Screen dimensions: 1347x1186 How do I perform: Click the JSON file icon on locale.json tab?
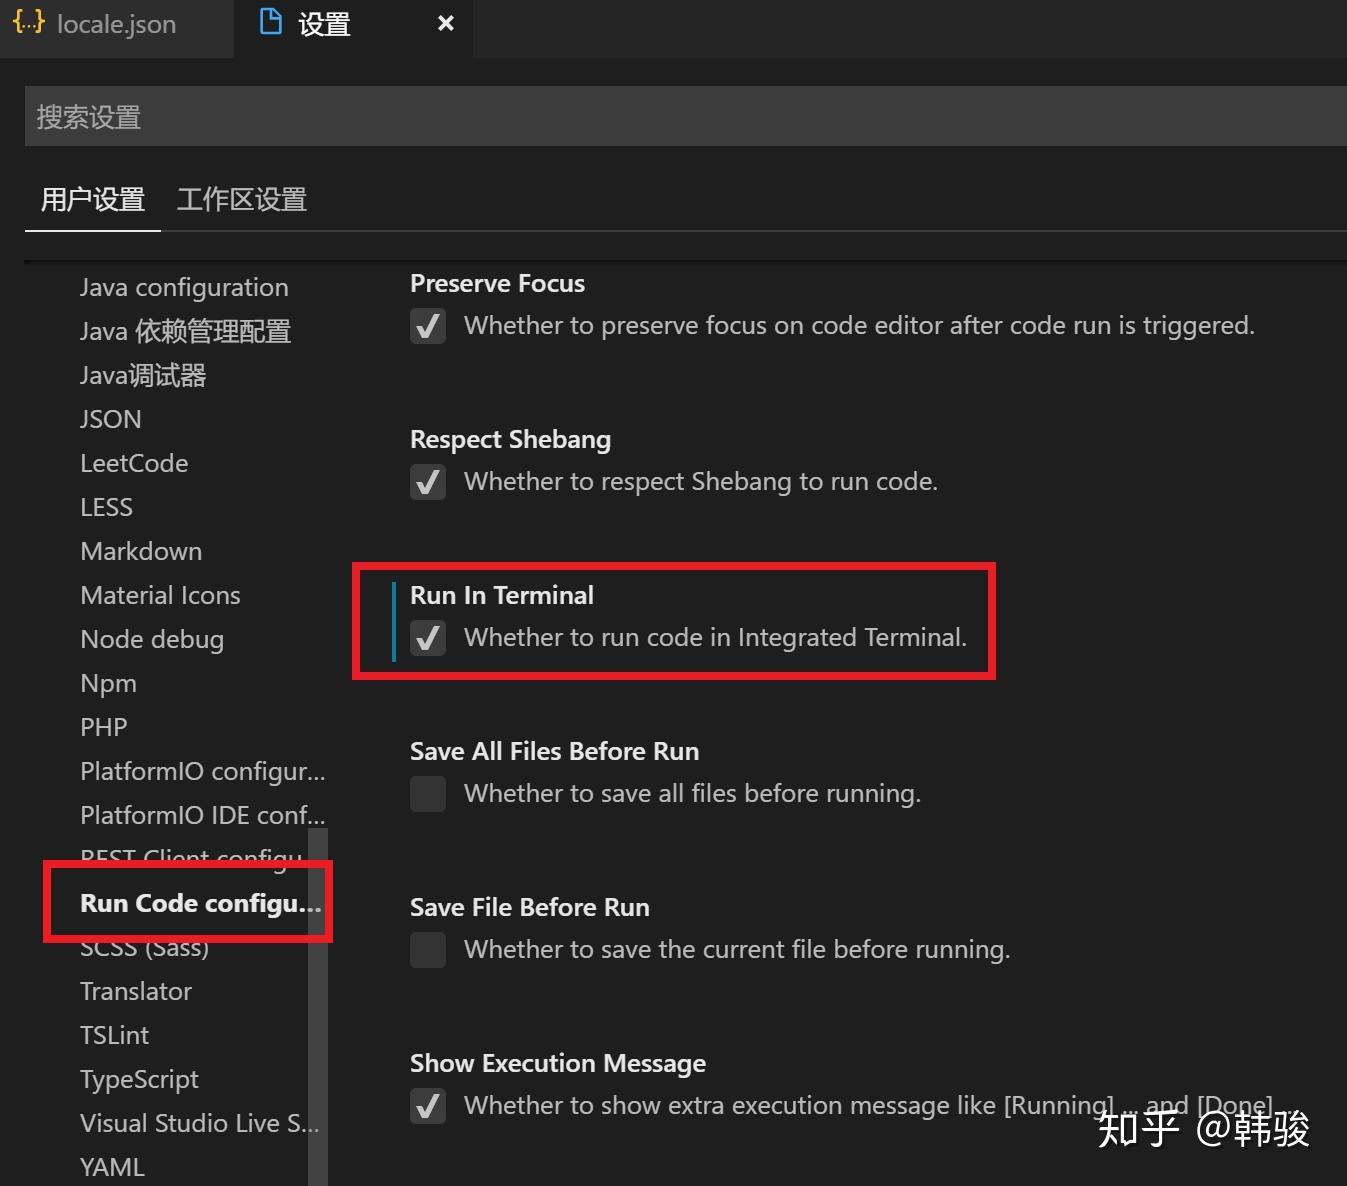coord(28,22)
